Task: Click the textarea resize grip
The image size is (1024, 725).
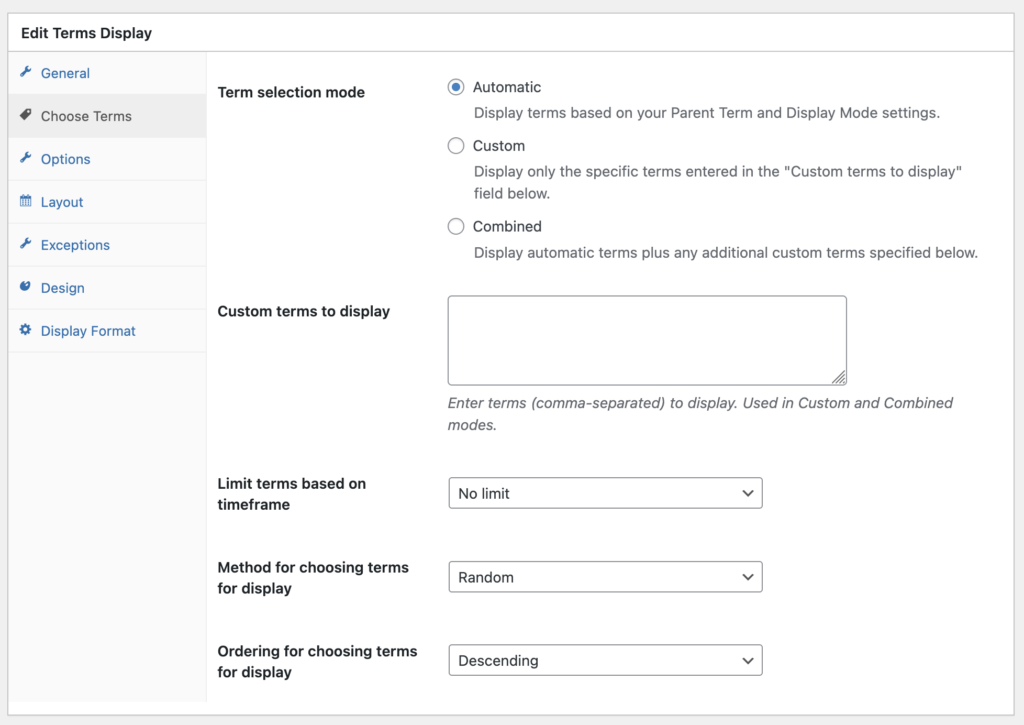Action: [841, 379]
